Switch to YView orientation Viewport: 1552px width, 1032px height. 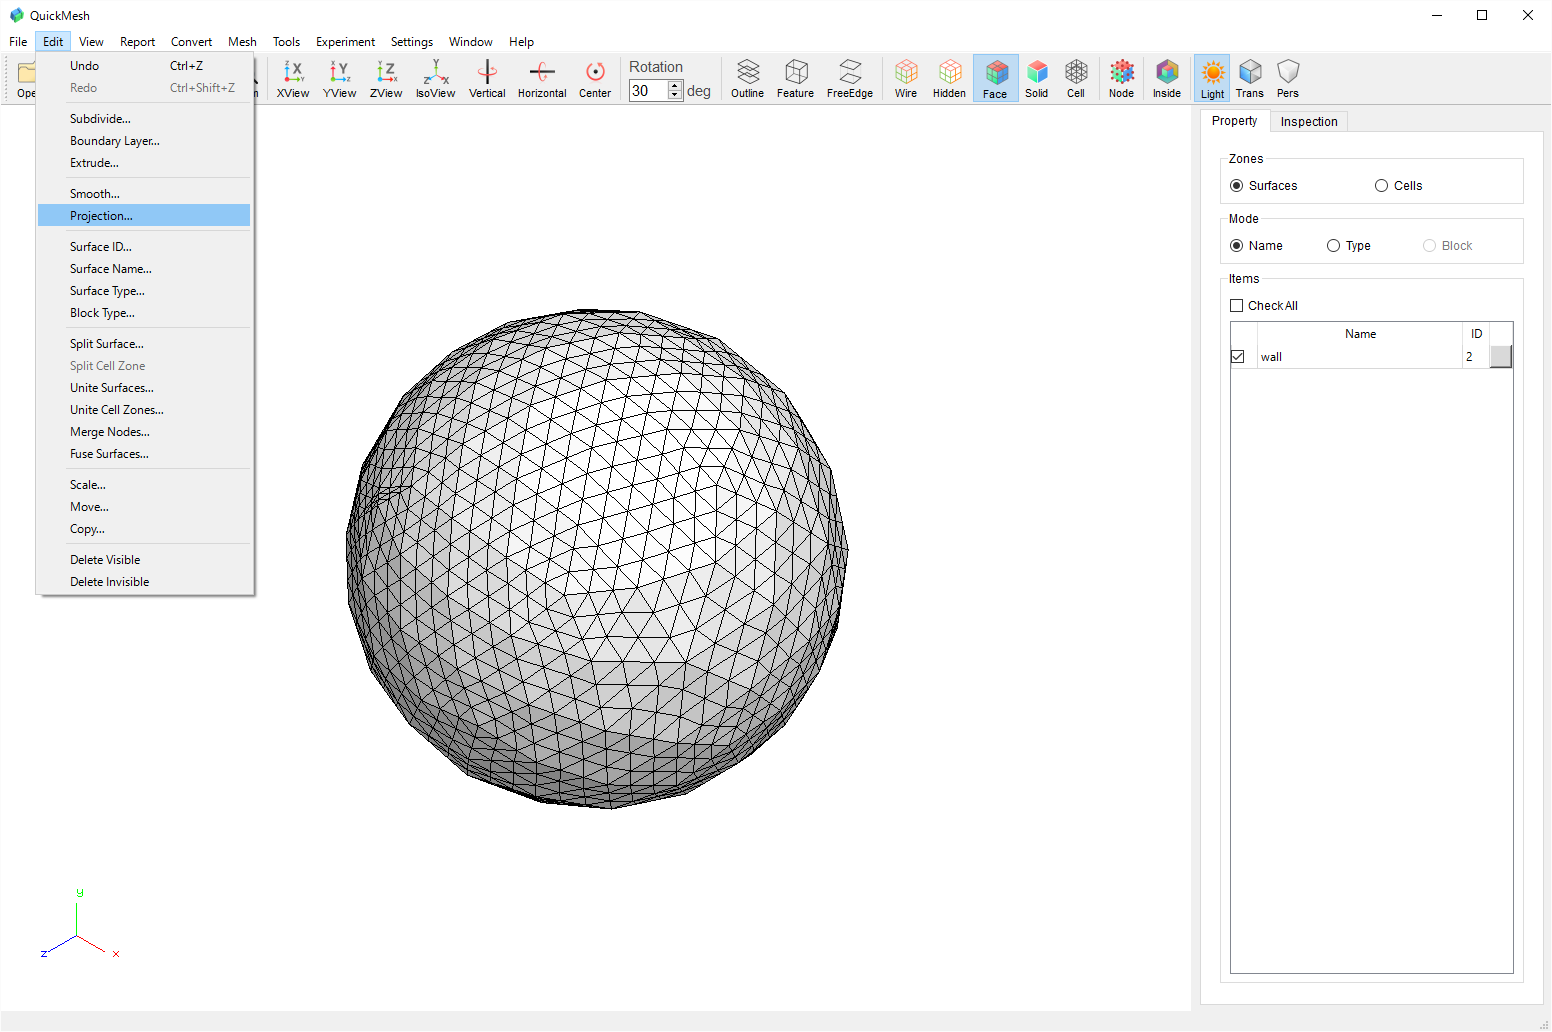click(x=339, y=78)
